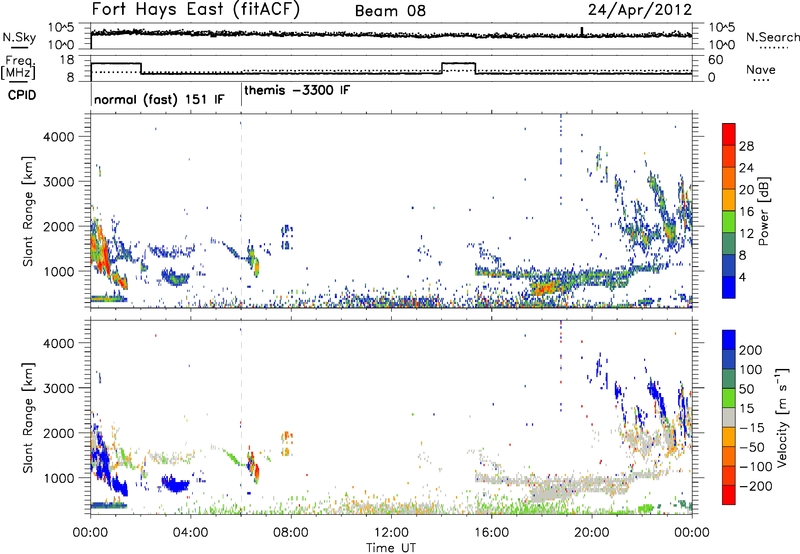This screenshot has height=554, width=800.
Task: Click the "04:00" time tick label
Action: coord(190,533)
